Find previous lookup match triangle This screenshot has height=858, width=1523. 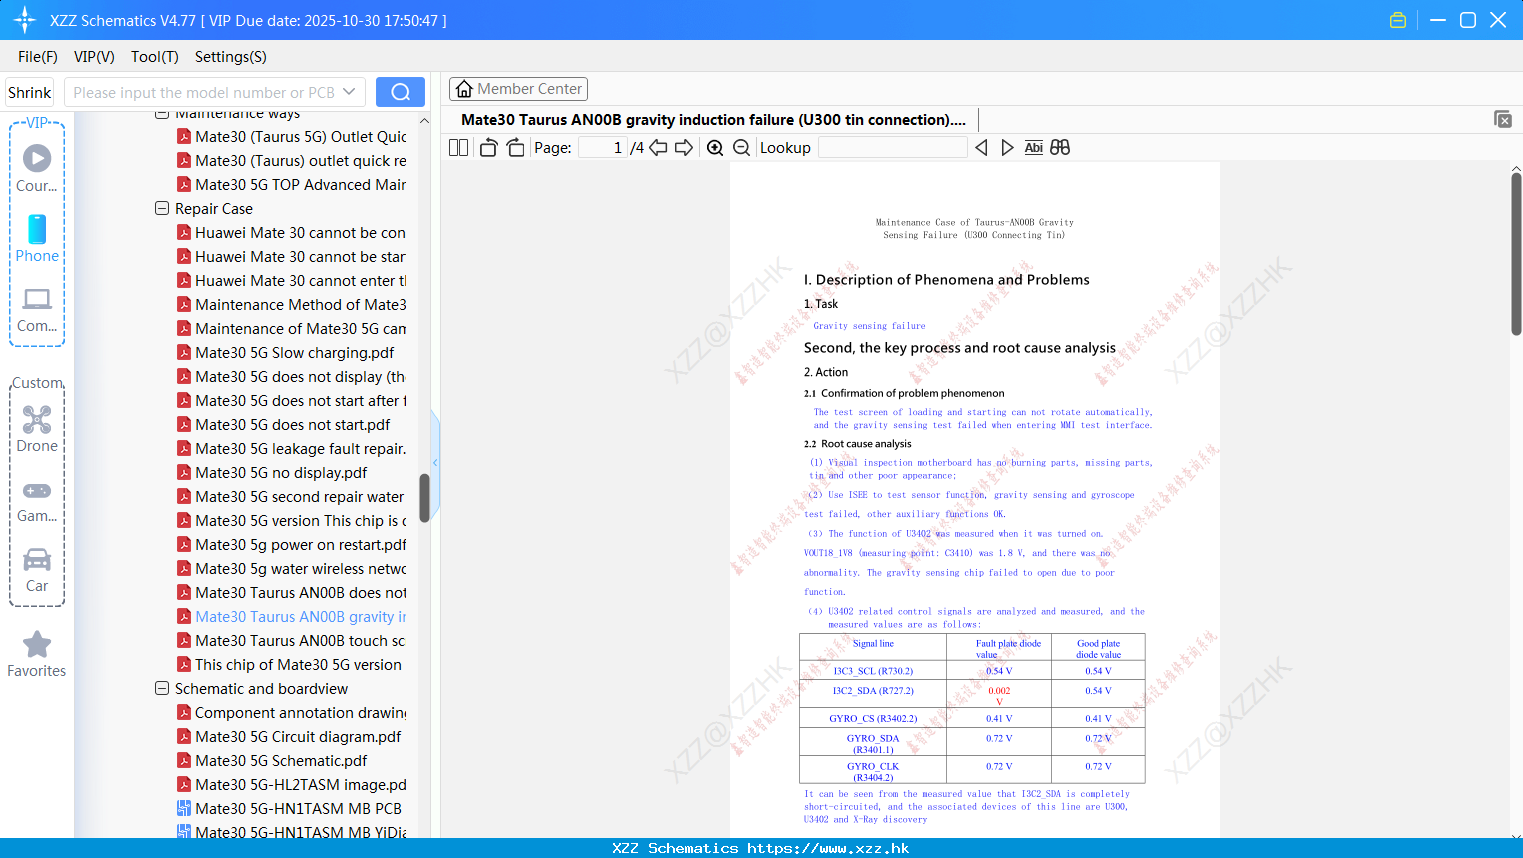981,147
